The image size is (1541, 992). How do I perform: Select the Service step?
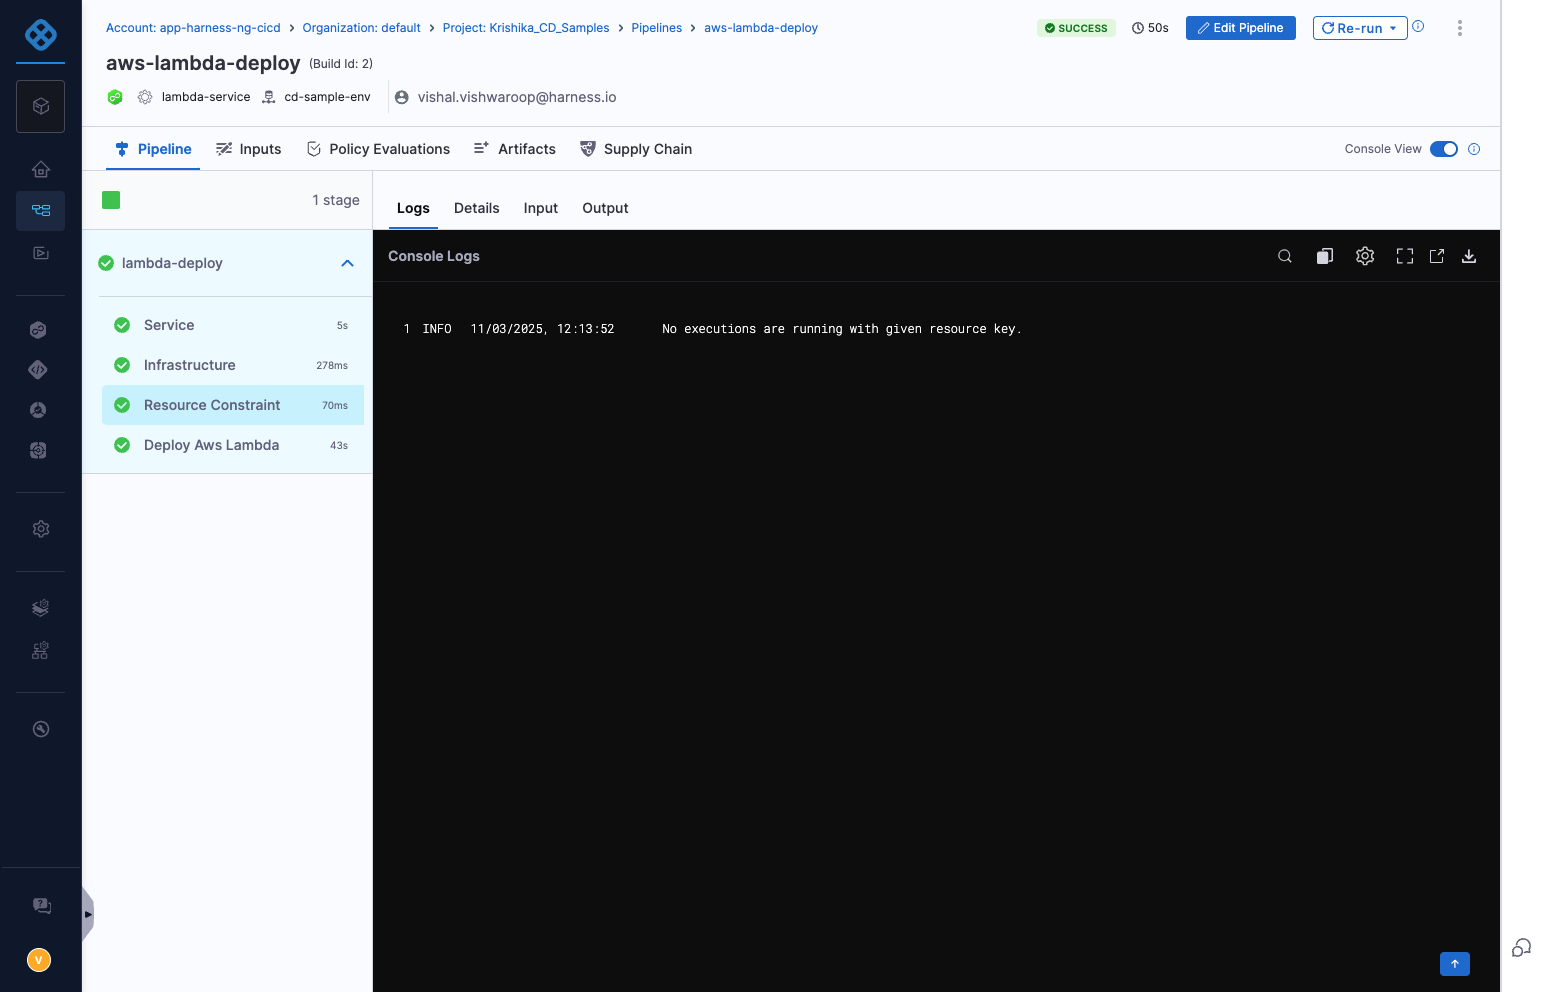click(x=233, y=325)
